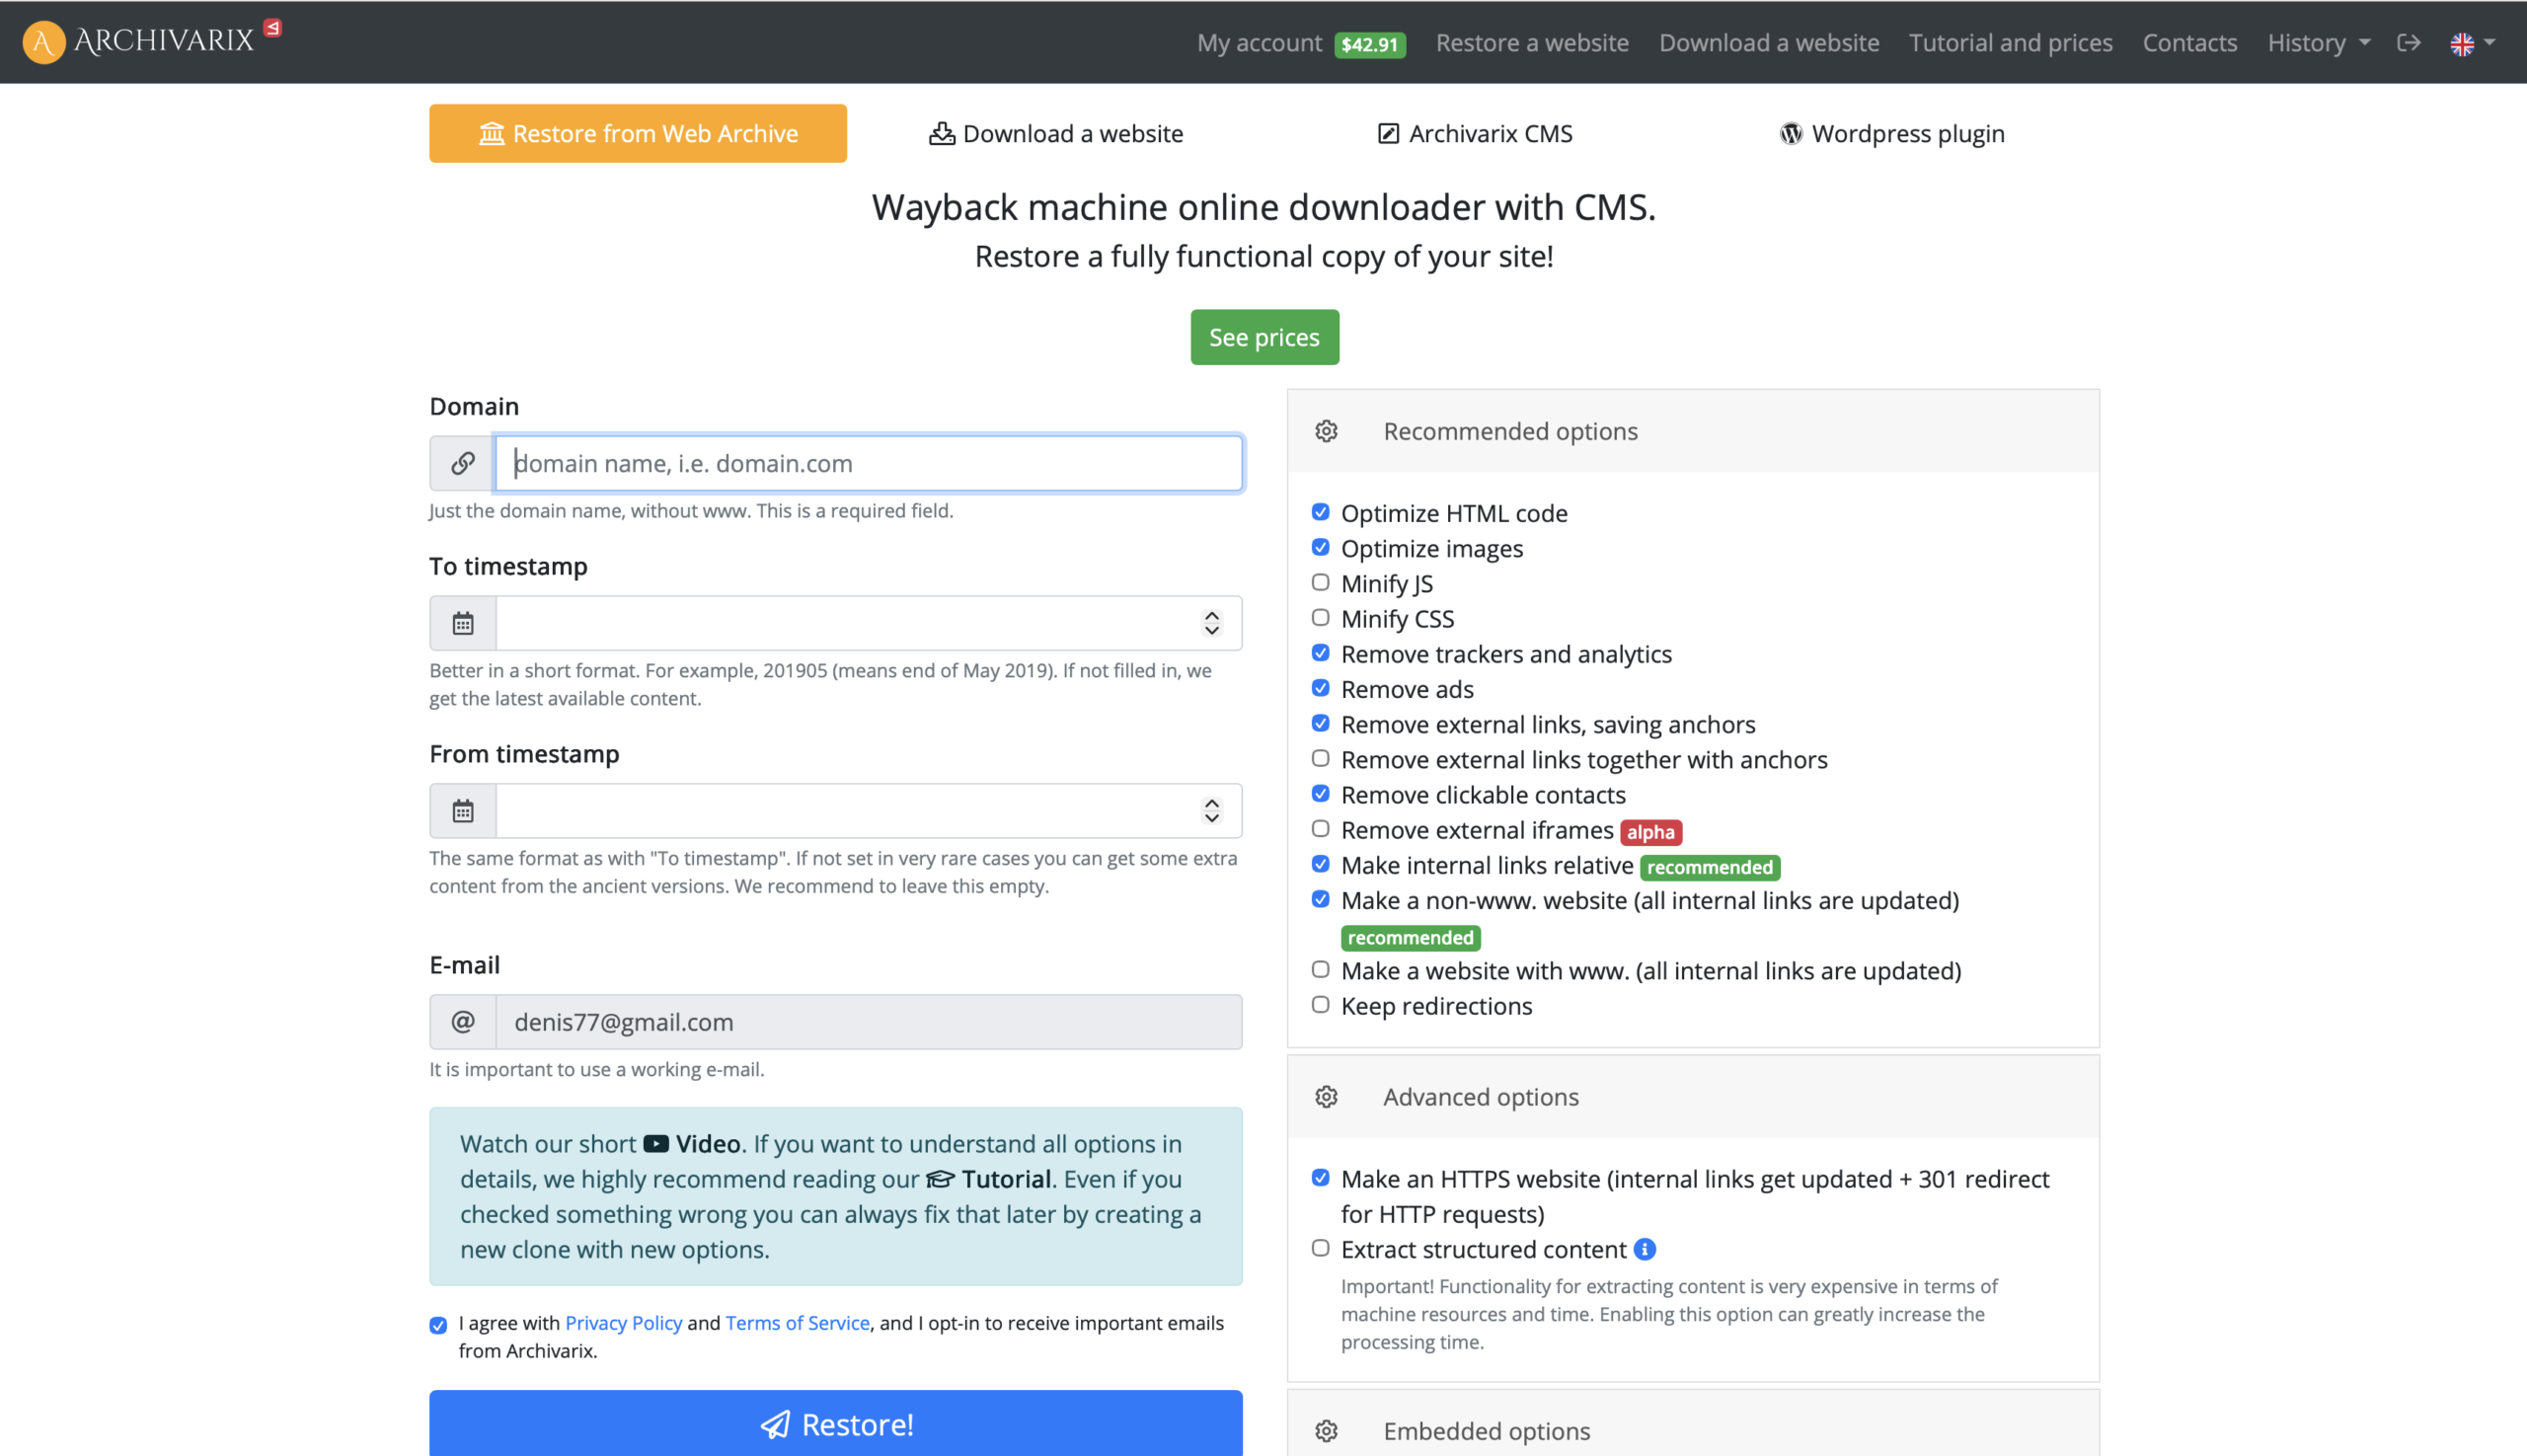Click the logout arrow icon in navbar
The width and height of the screenshot is (2527, 1456).
pos(2408,43)
